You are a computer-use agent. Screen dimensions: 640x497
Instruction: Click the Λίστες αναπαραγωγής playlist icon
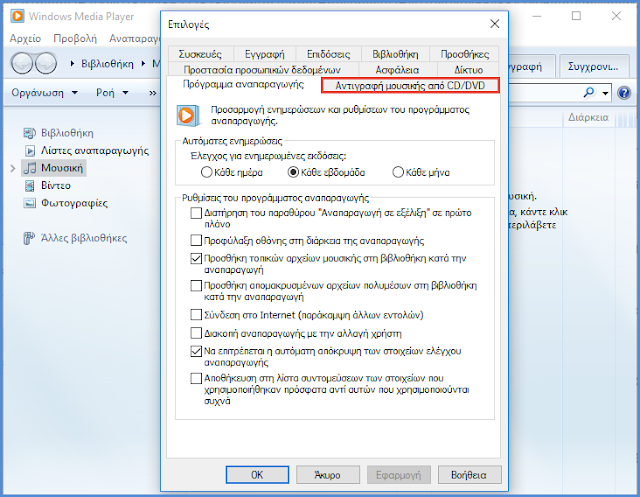pos(30,151)
